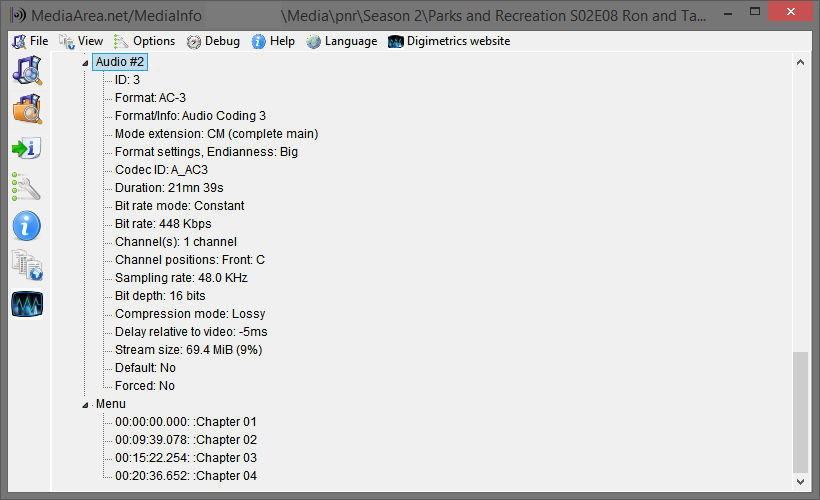Open the Digimetrics website link
Screen dimensions: 820x500
pyautogui.click(x=449, y=41)
